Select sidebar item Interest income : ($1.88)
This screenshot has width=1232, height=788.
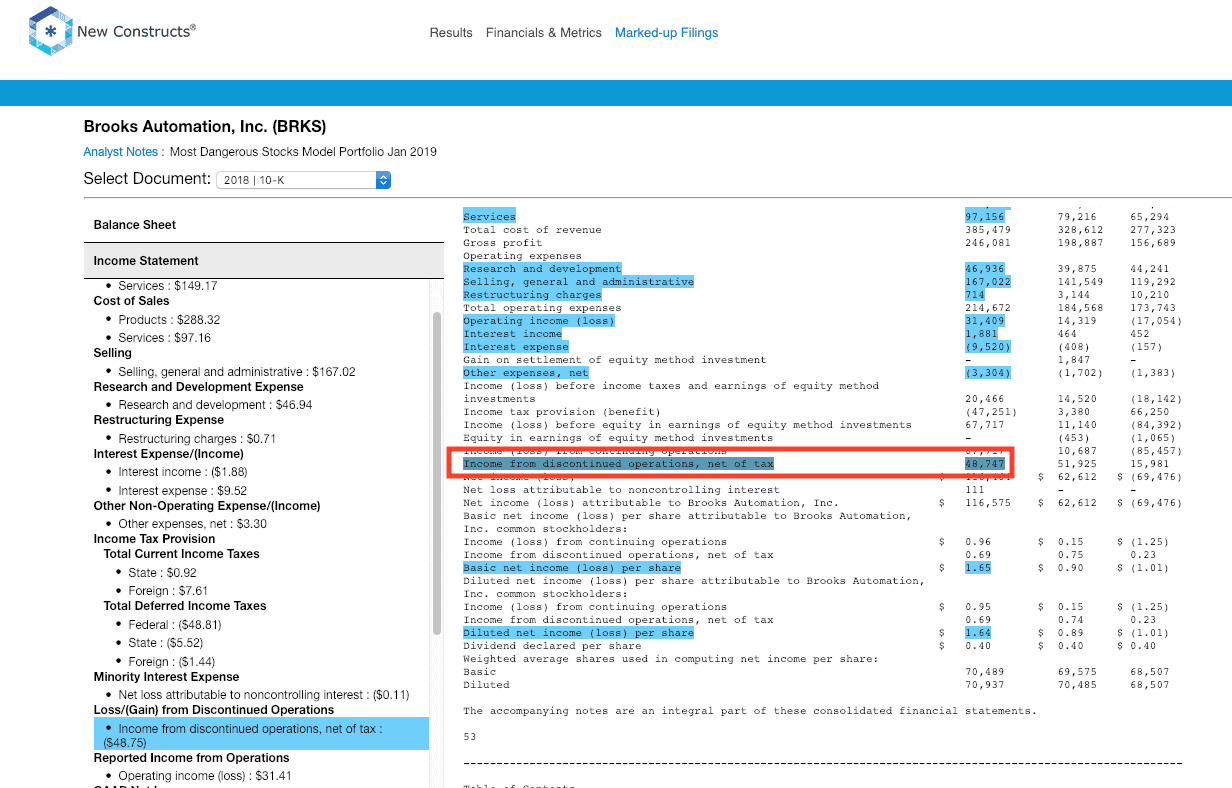(x=183, y=472)
